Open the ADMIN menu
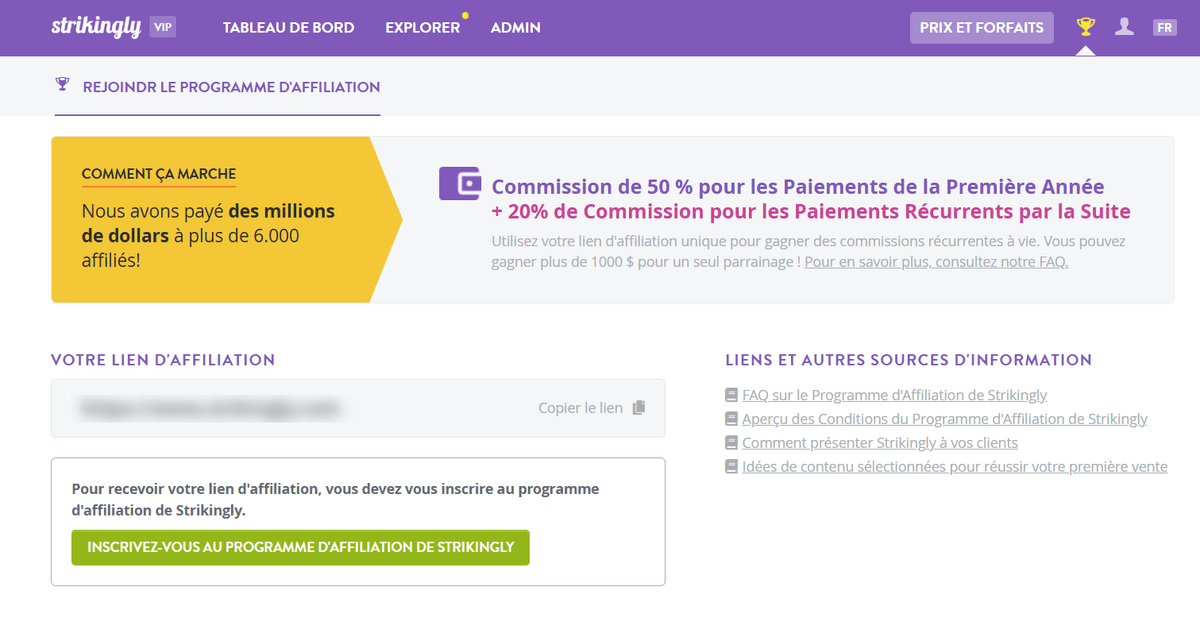This screenshot has width=1200, height=637. pyautogui.click(x=515, y=28)
